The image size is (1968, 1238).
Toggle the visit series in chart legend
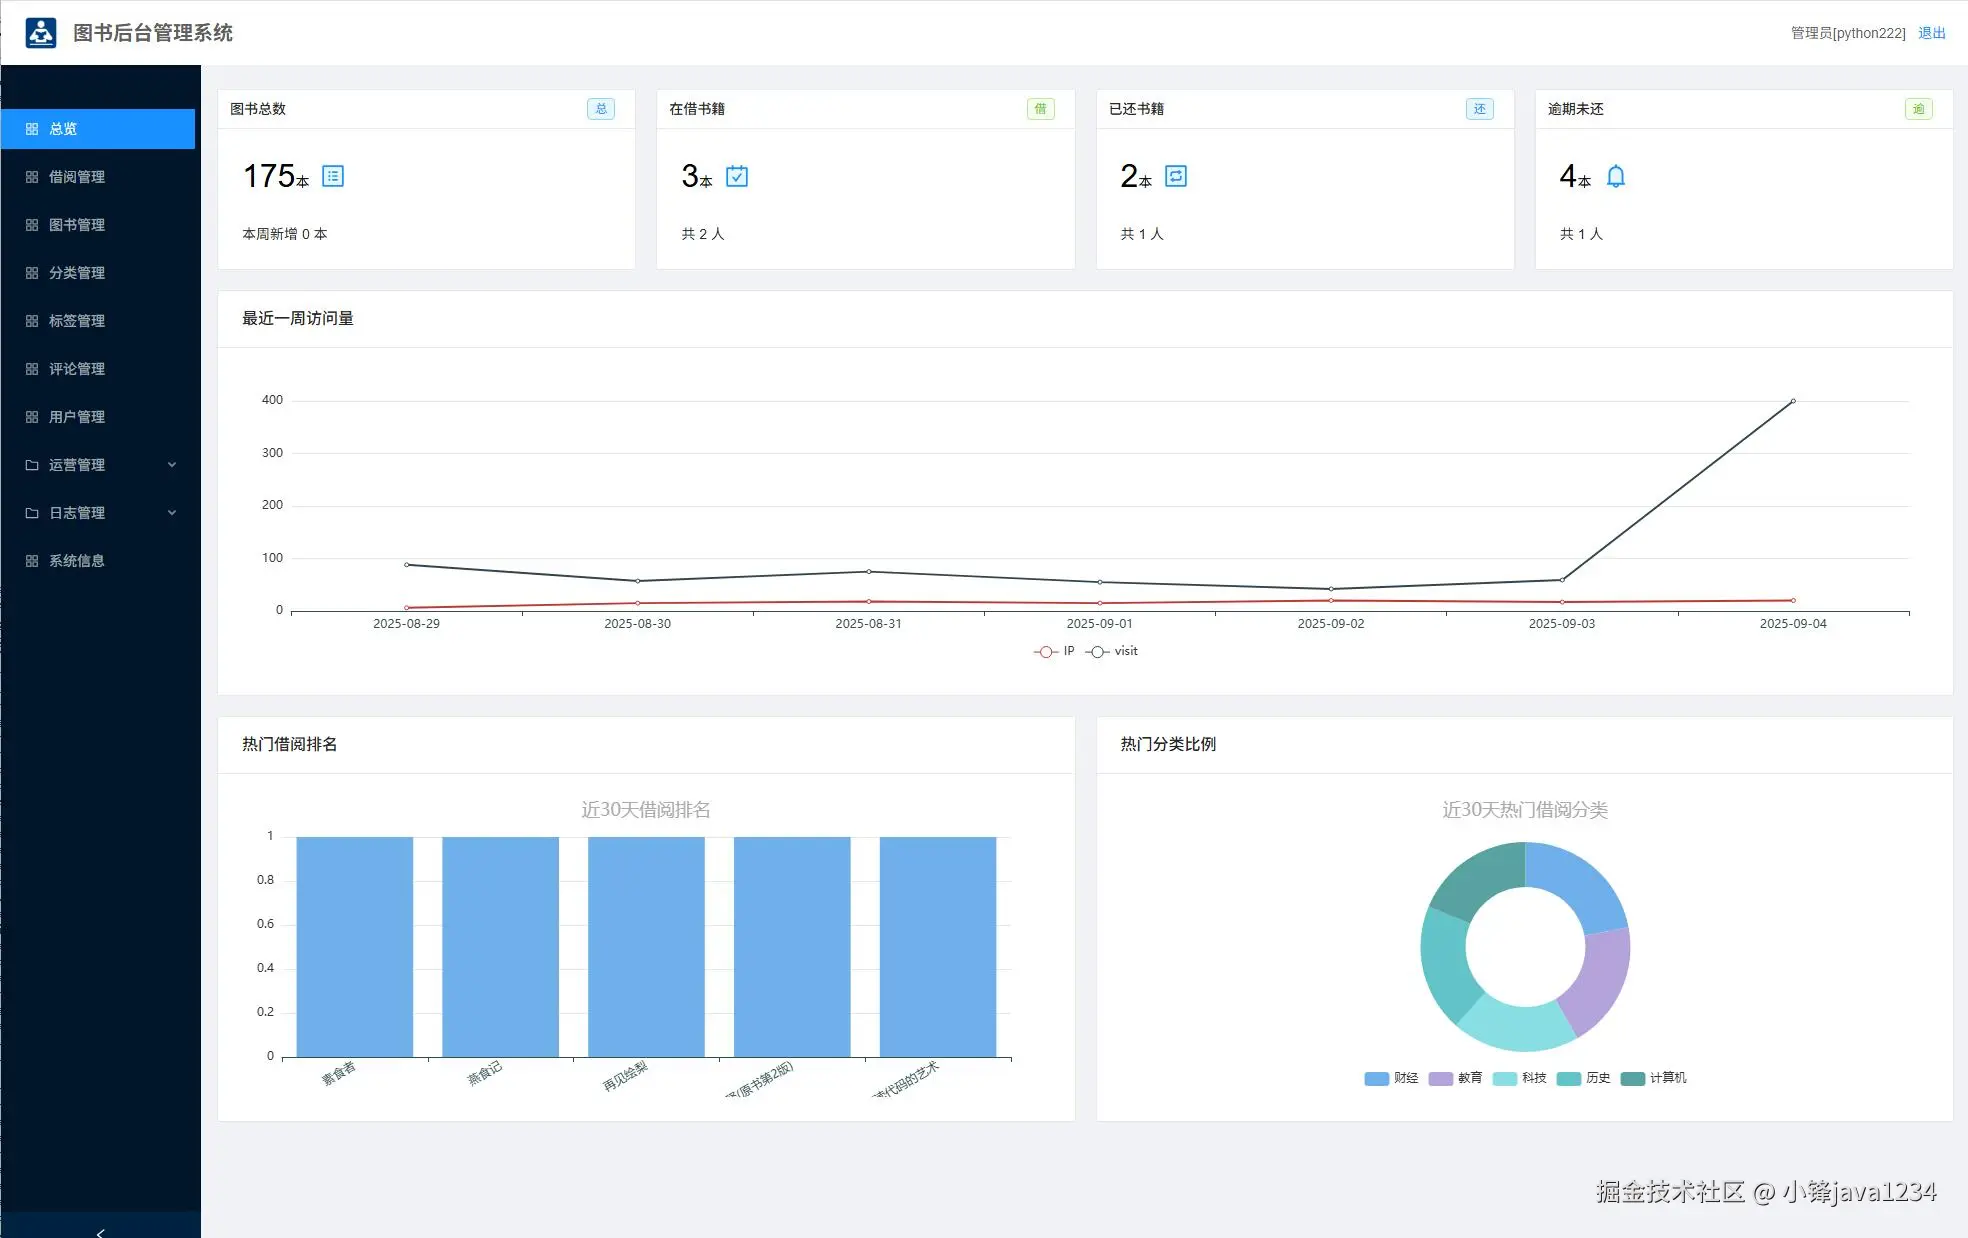coord(1112,651)
